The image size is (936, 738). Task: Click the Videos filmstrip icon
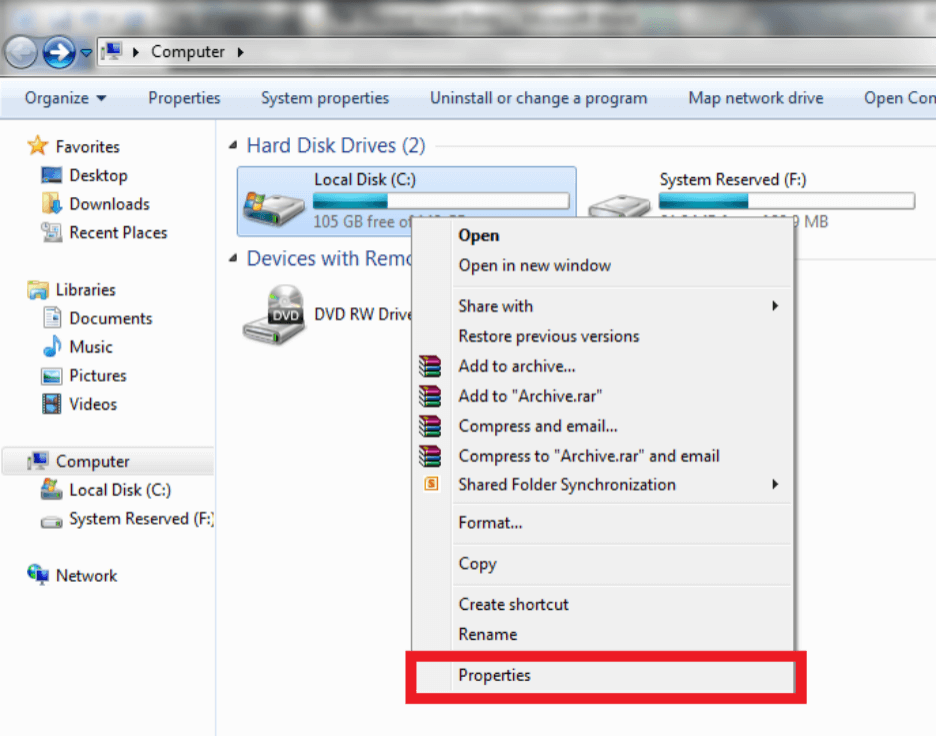51,404
